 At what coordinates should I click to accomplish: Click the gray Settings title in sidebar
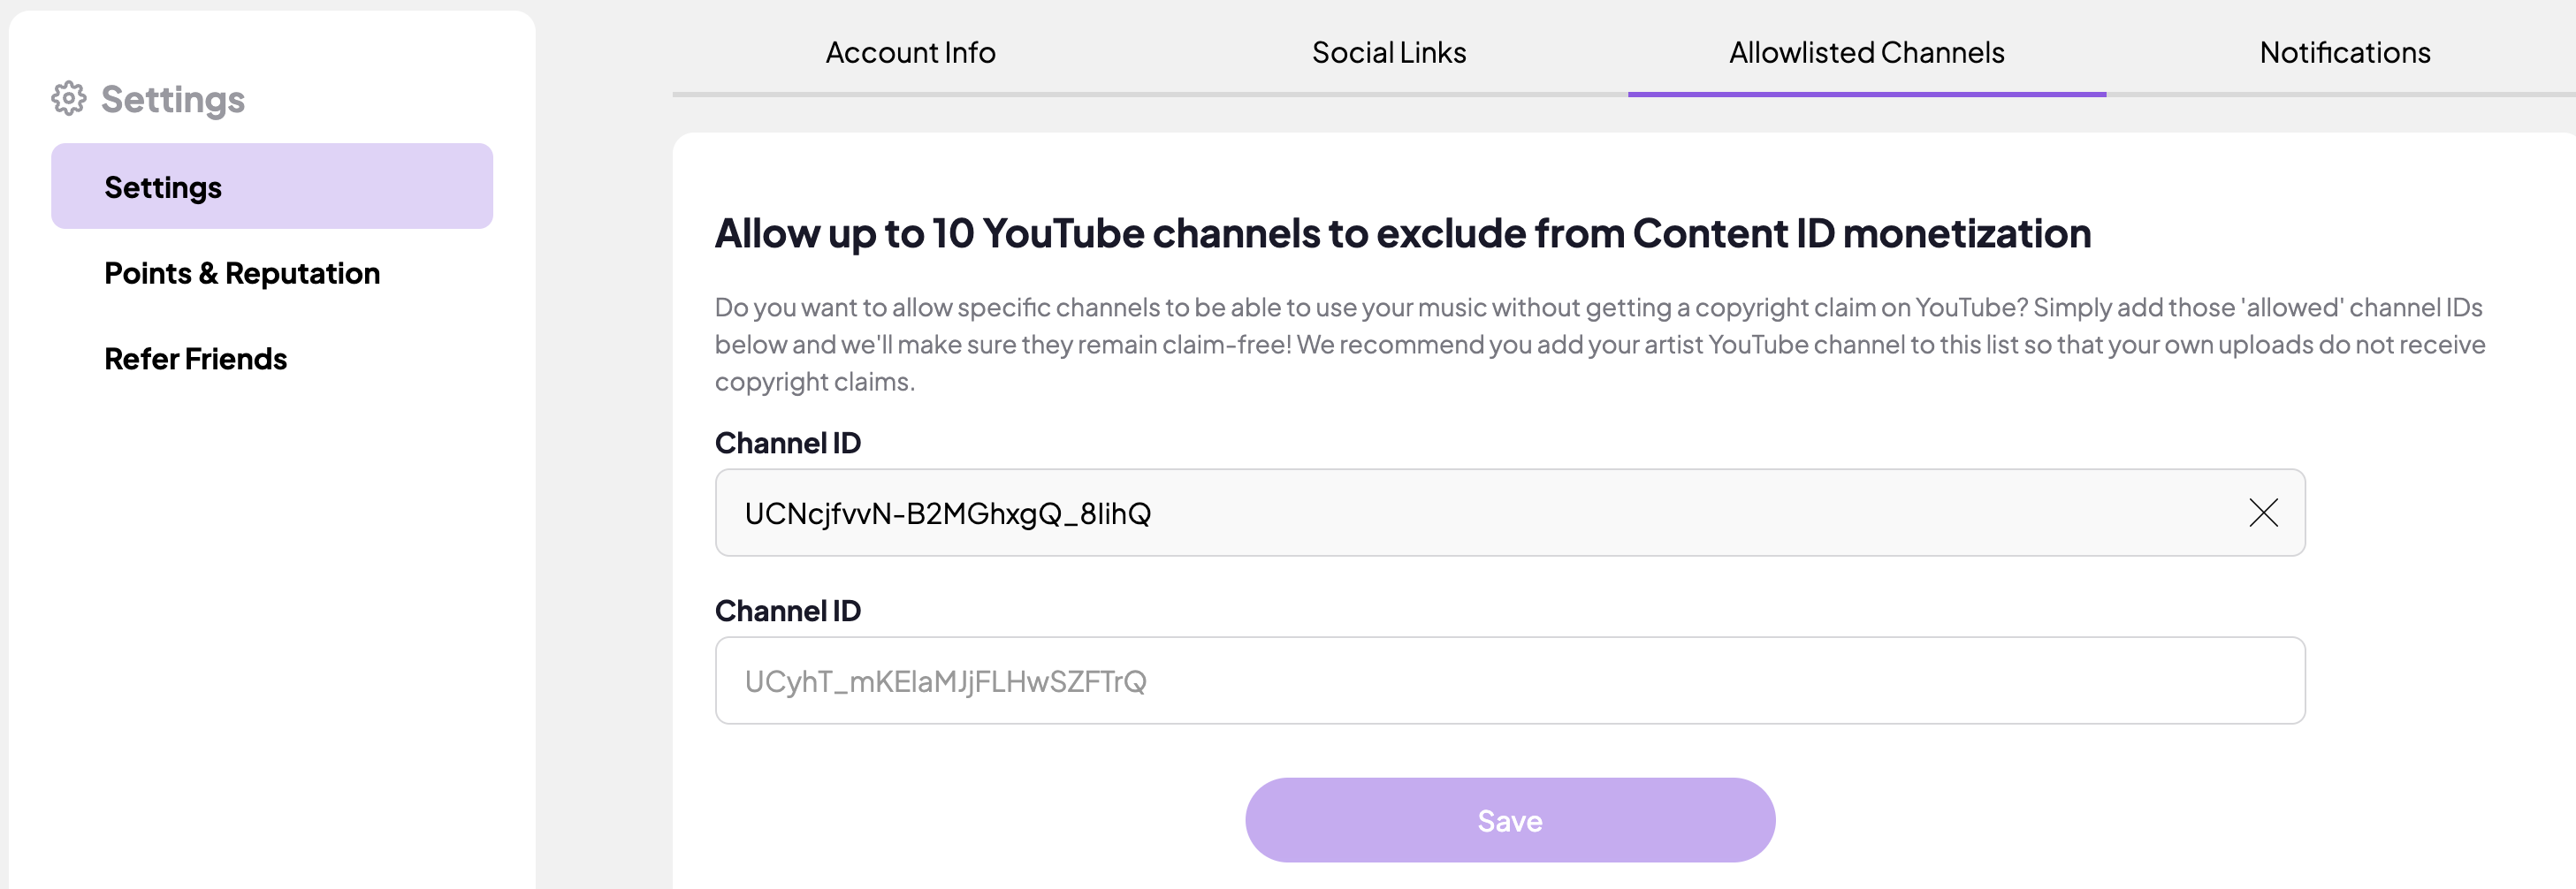click(173, 99)
